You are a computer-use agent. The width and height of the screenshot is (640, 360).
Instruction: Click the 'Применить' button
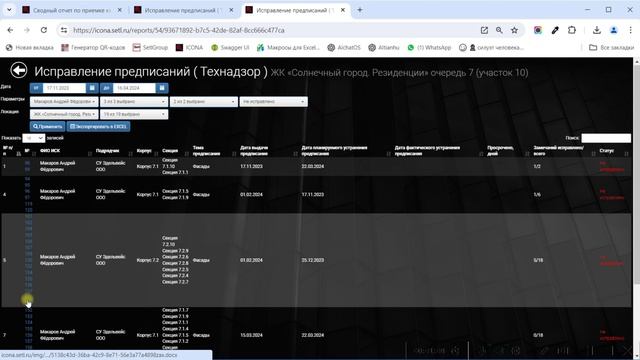pos(47,127)
